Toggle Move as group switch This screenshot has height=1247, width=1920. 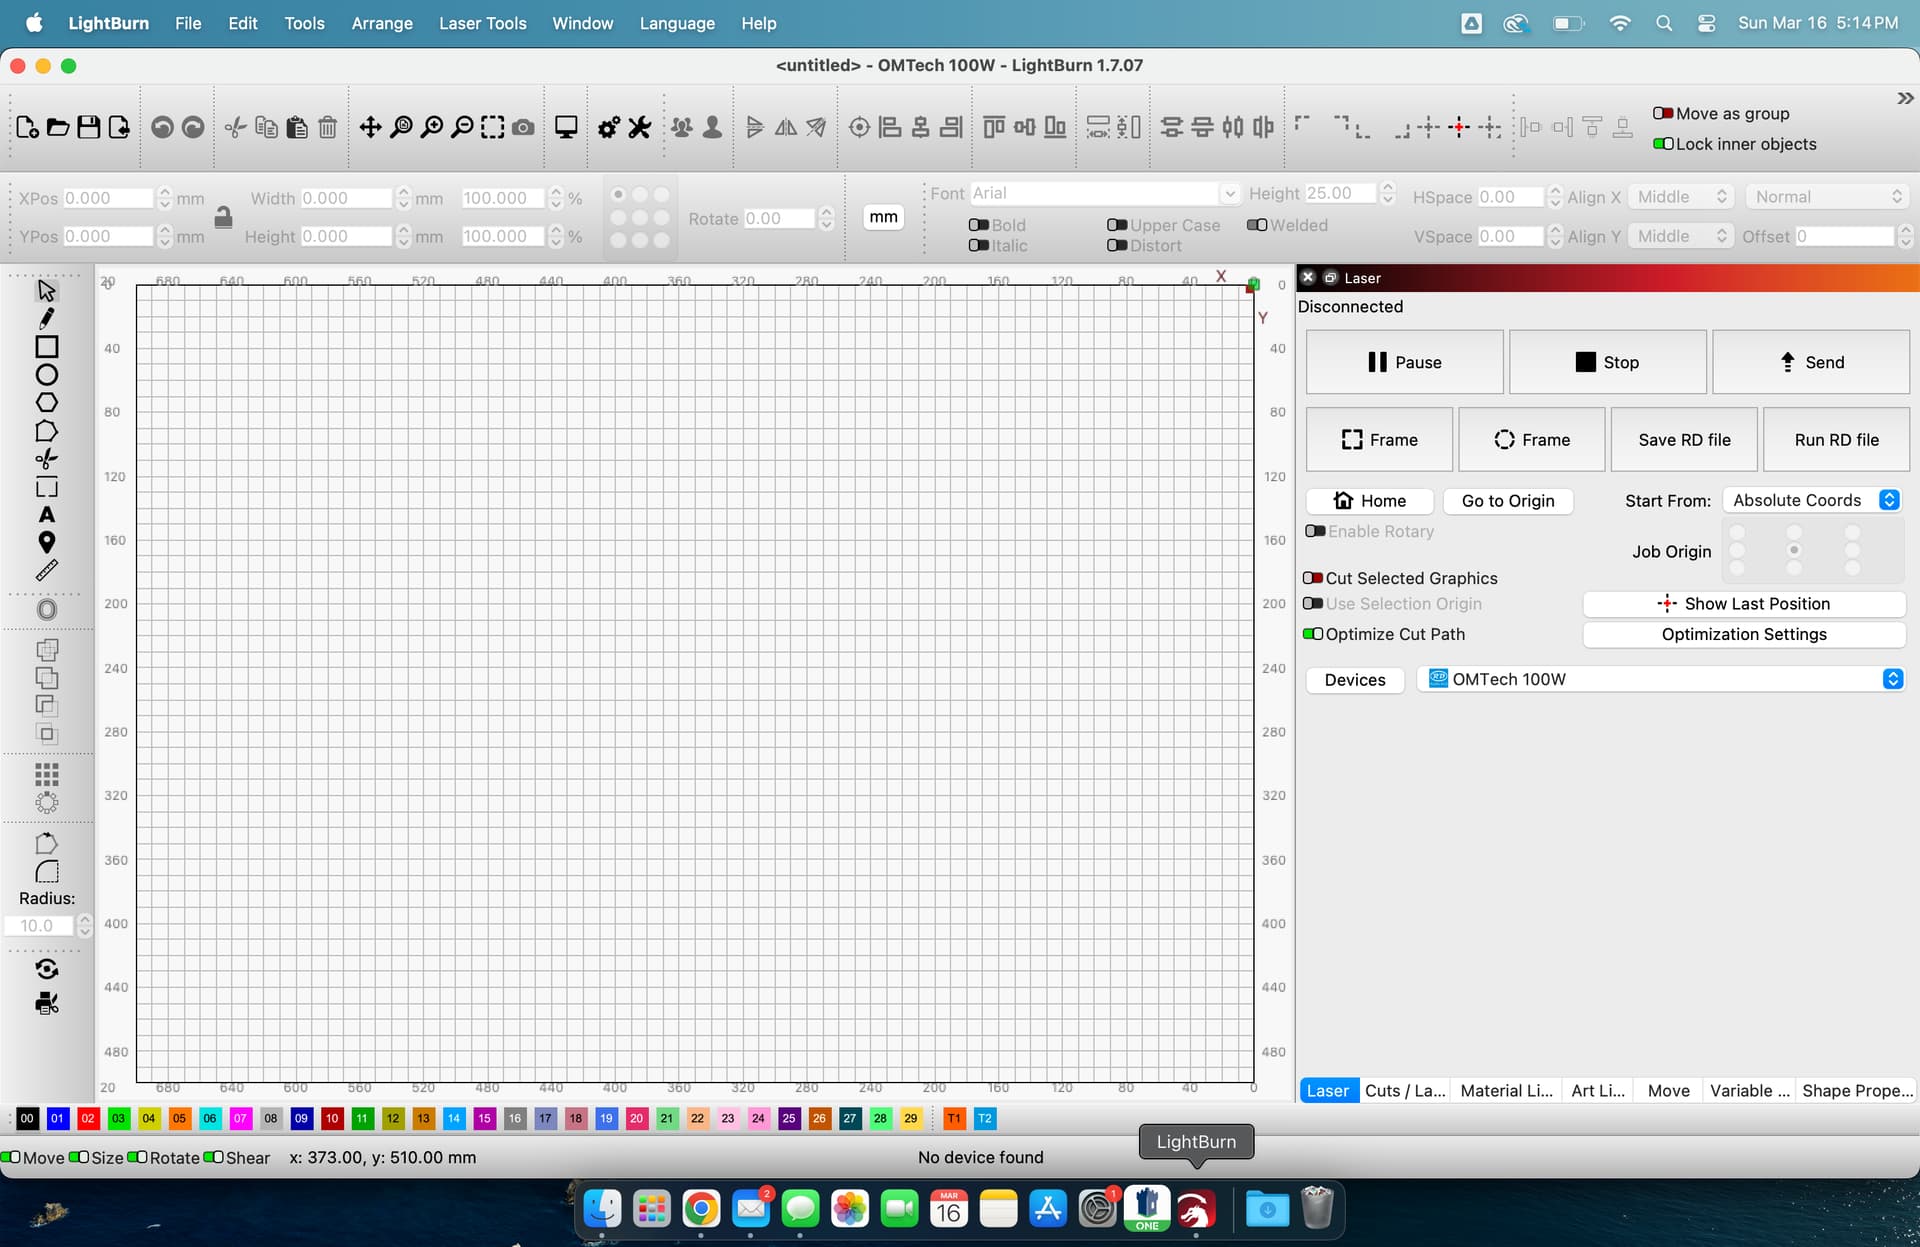[1663, 113]
